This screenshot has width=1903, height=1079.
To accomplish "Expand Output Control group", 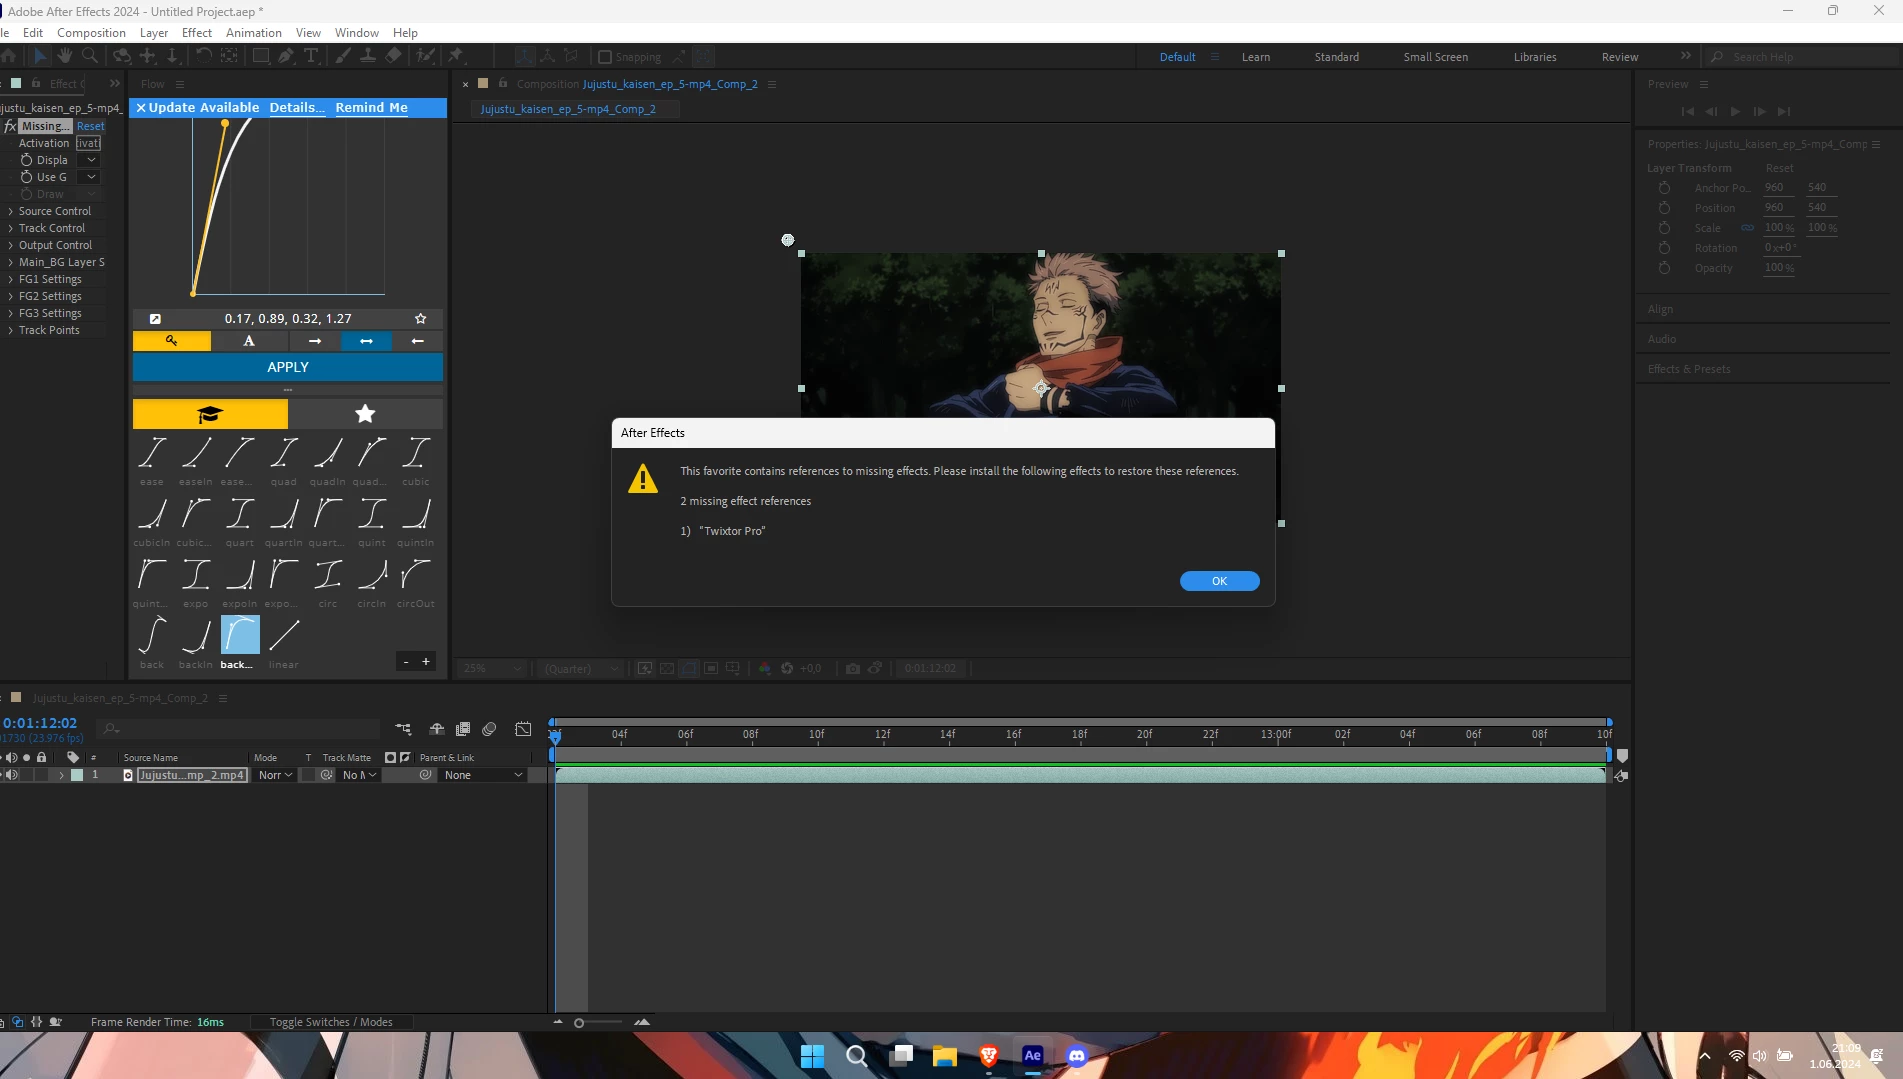I will click(x=11, y=245).
